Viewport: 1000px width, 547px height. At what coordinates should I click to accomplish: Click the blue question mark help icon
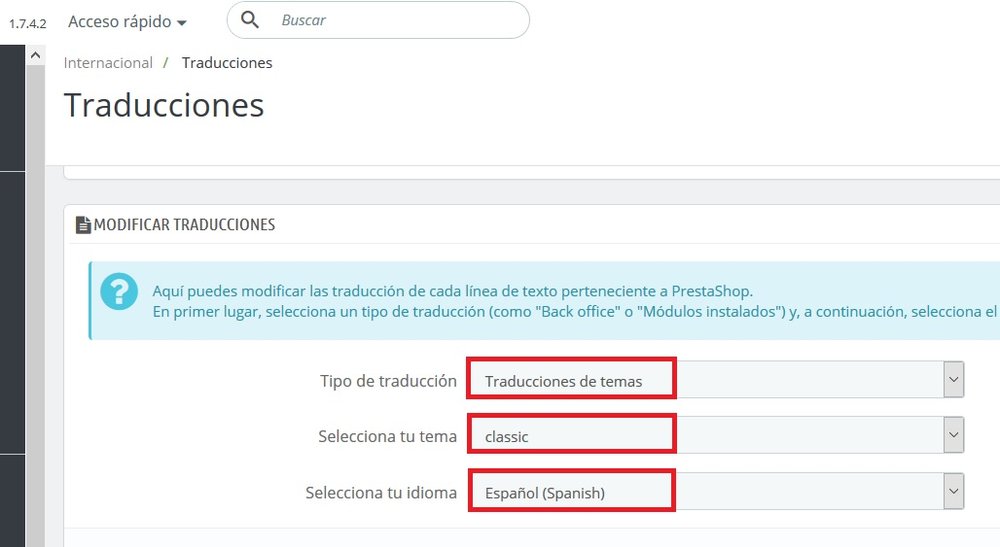(120, 292)
